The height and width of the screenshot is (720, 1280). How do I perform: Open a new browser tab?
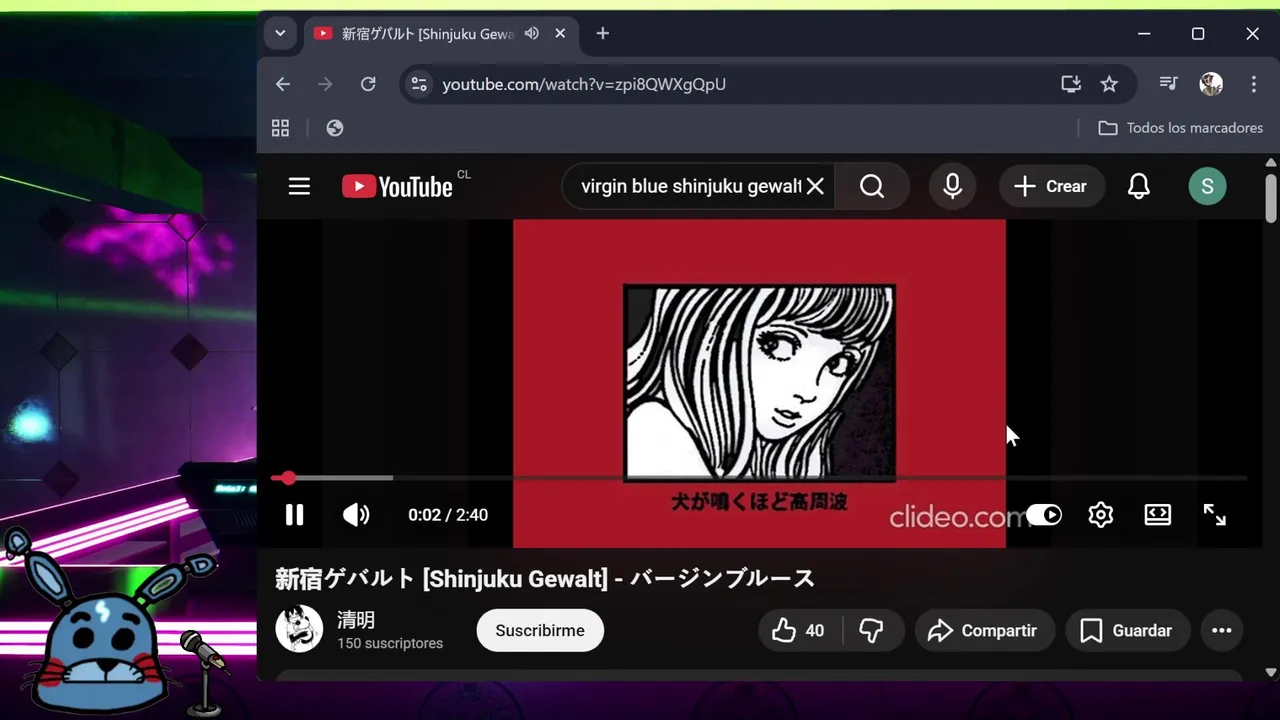[602, 33]
